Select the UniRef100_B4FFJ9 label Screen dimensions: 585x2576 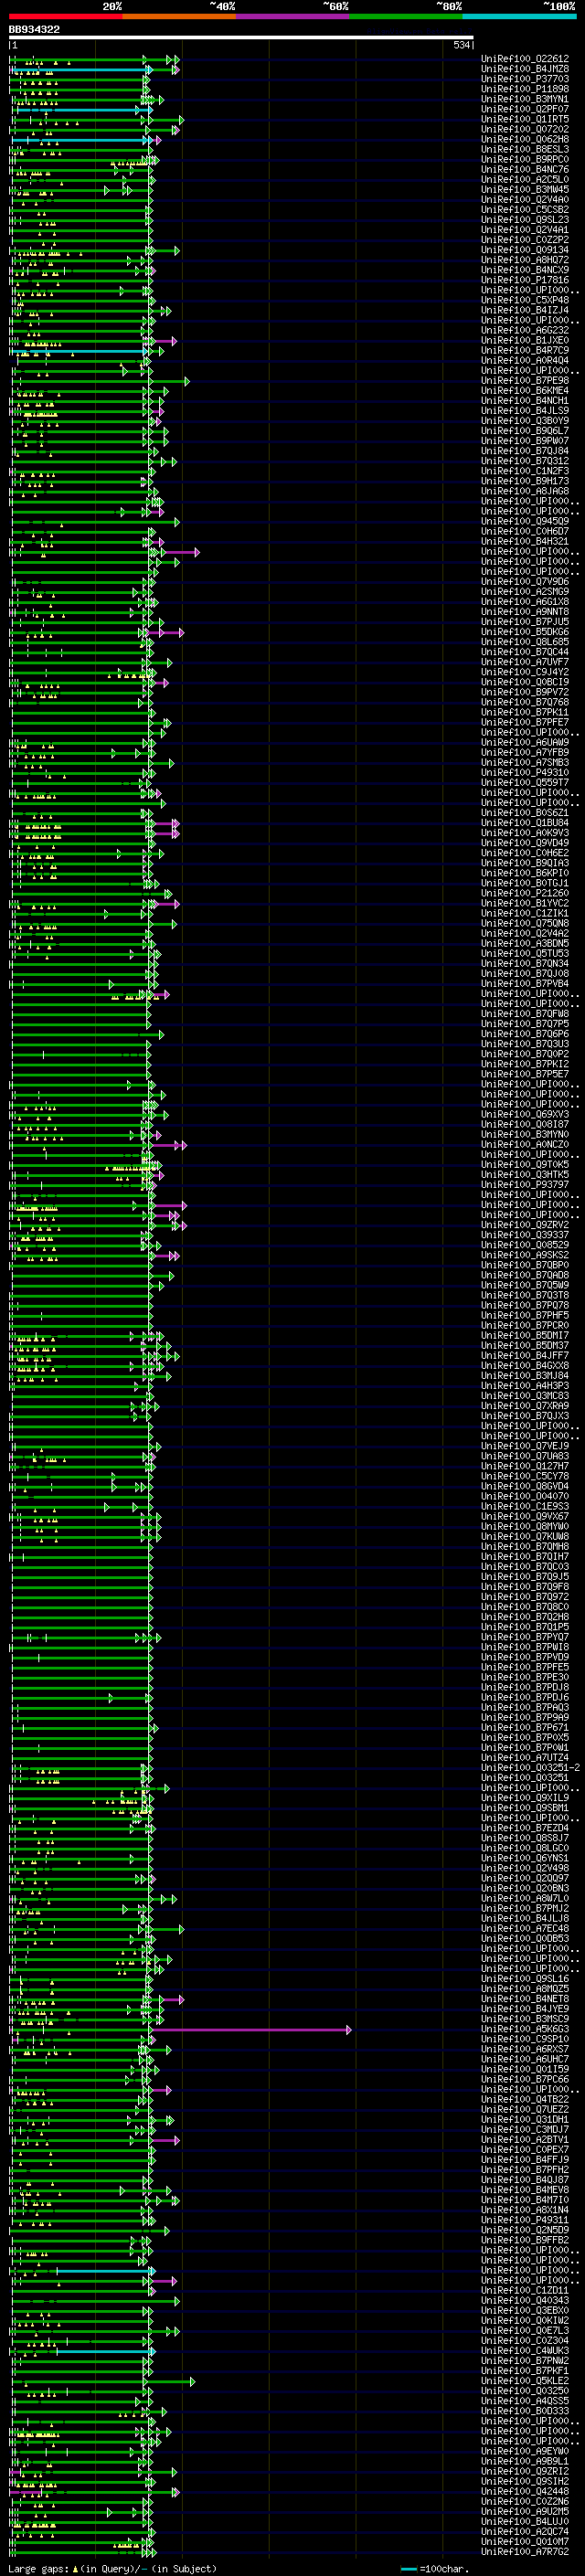tap(525, 2159)
